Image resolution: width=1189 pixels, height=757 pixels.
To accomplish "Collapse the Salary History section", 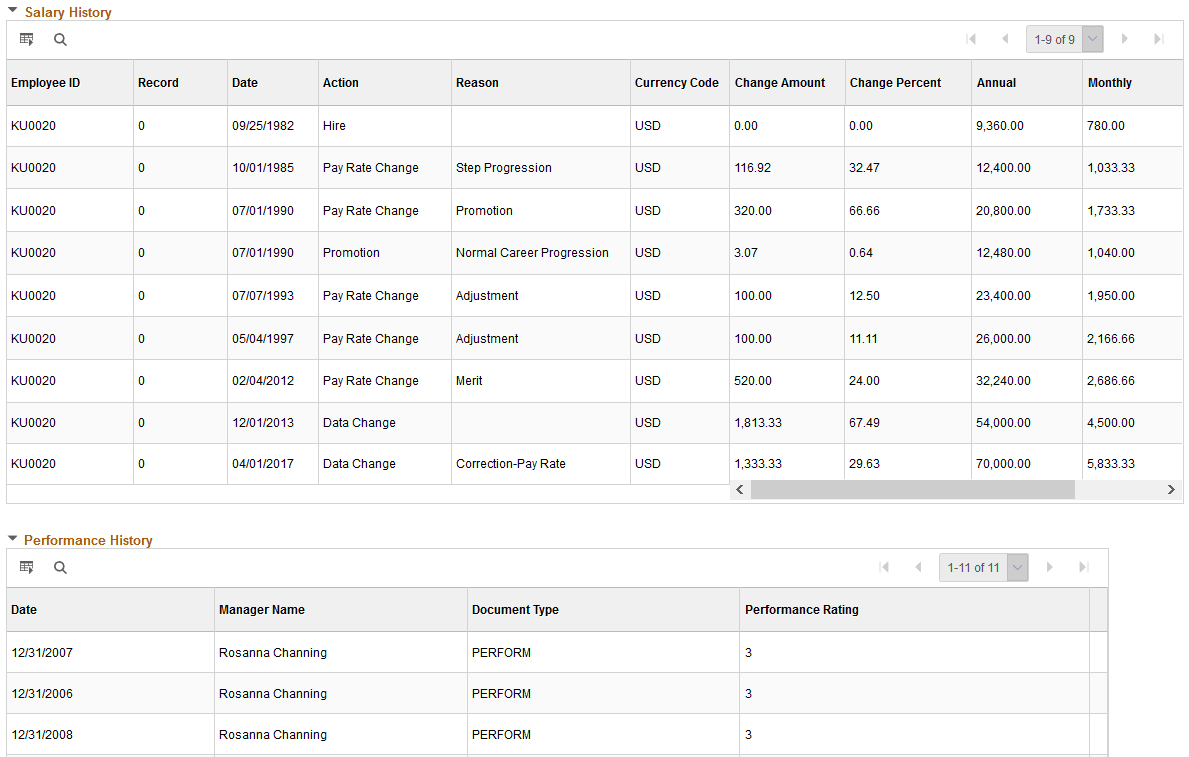I will (14, 12).
